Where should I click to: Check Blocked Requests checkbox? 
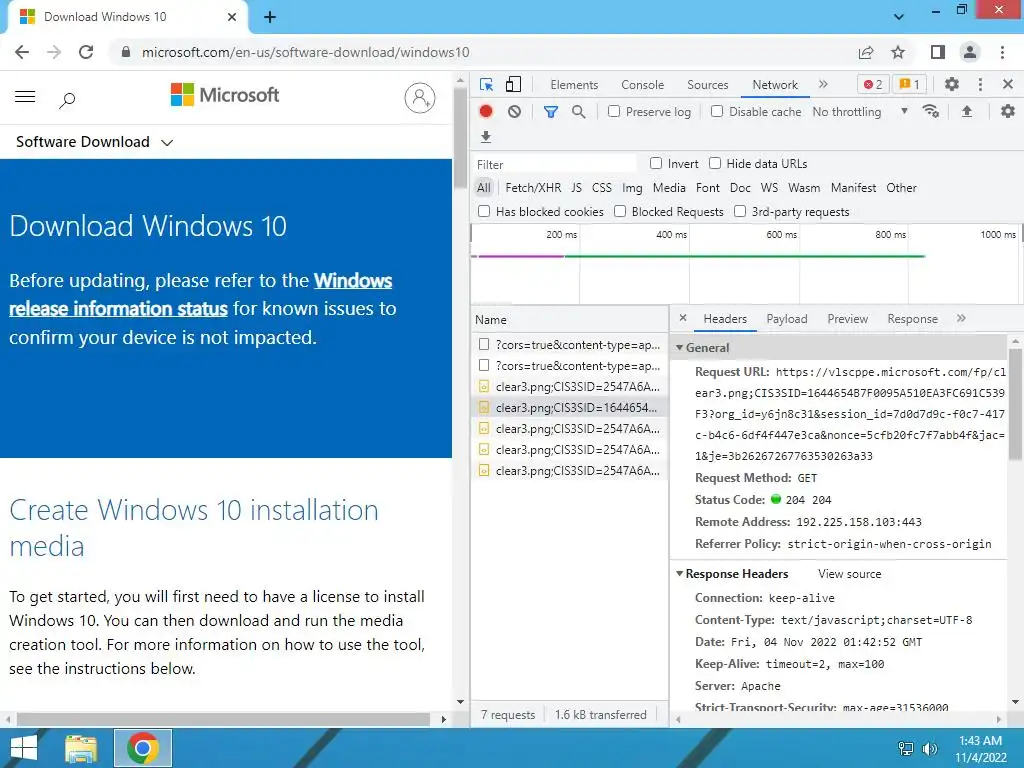620,211
